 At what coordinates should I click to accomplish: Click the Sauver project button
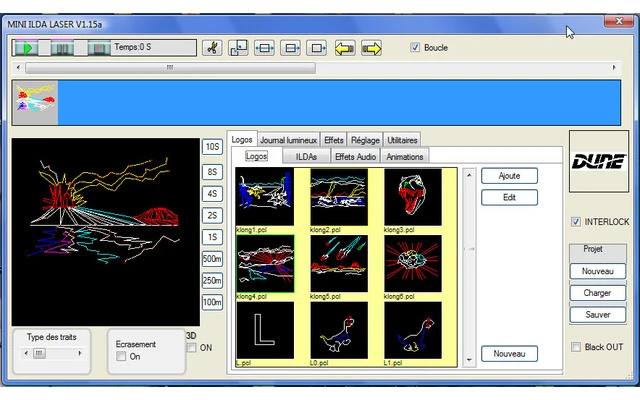pyautogui.click(x=598, y=315)
